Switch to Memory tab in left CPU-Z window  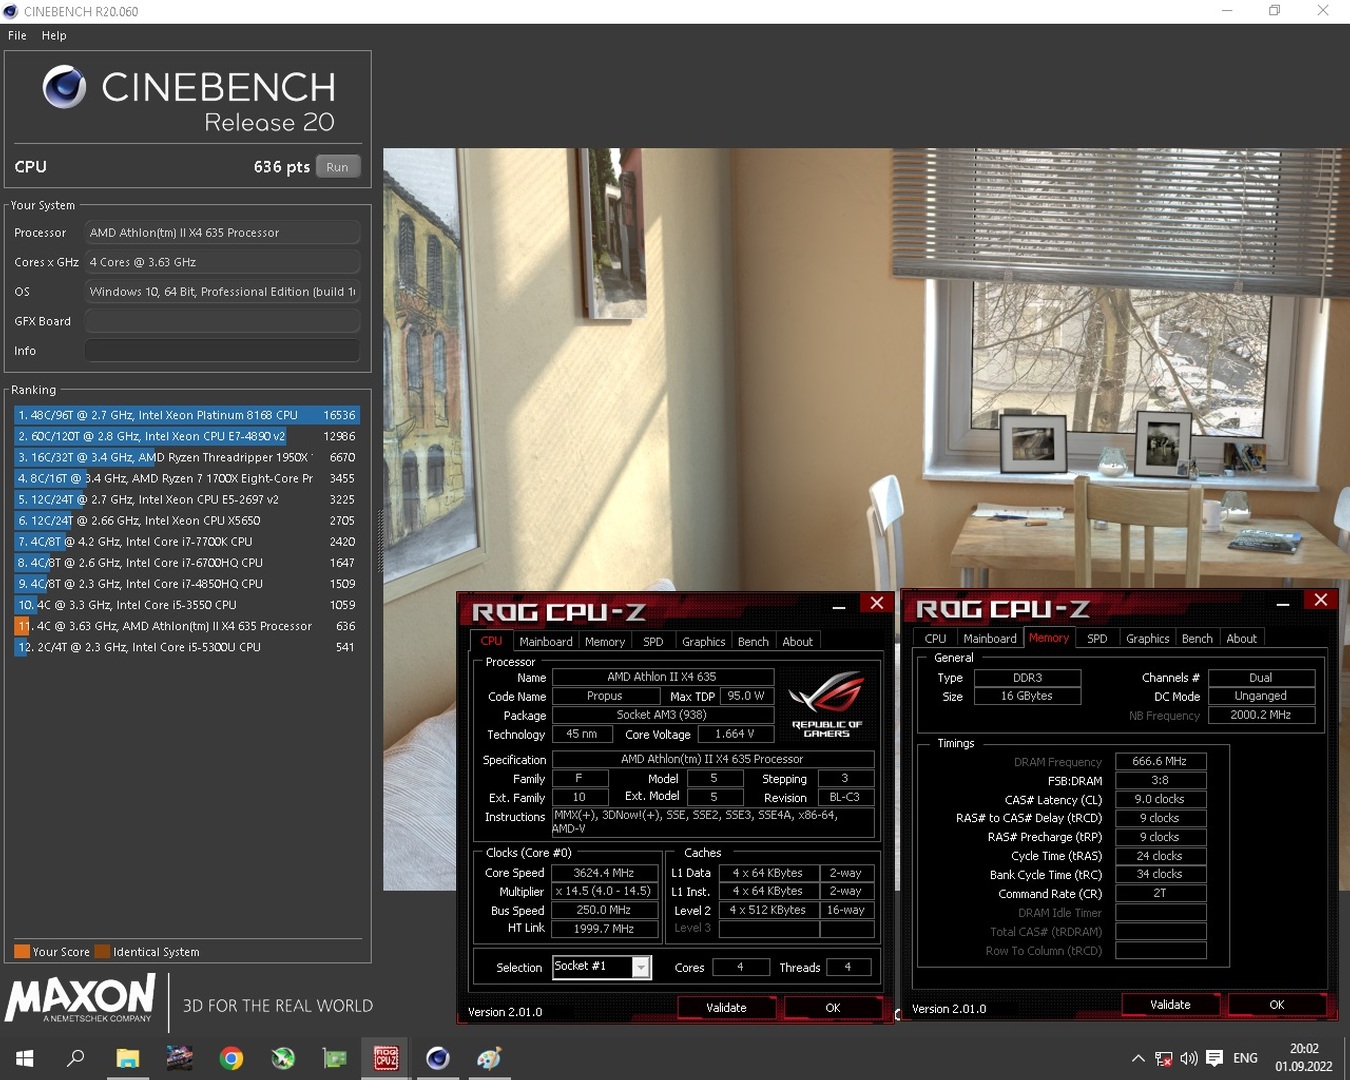coord(605,642)
